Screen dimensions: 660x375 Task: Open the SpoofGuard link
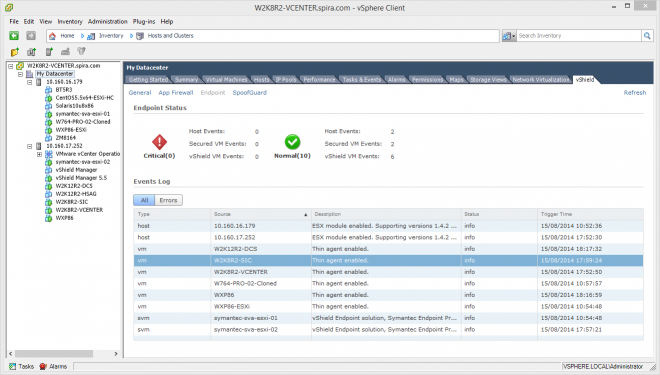(250, 93)
